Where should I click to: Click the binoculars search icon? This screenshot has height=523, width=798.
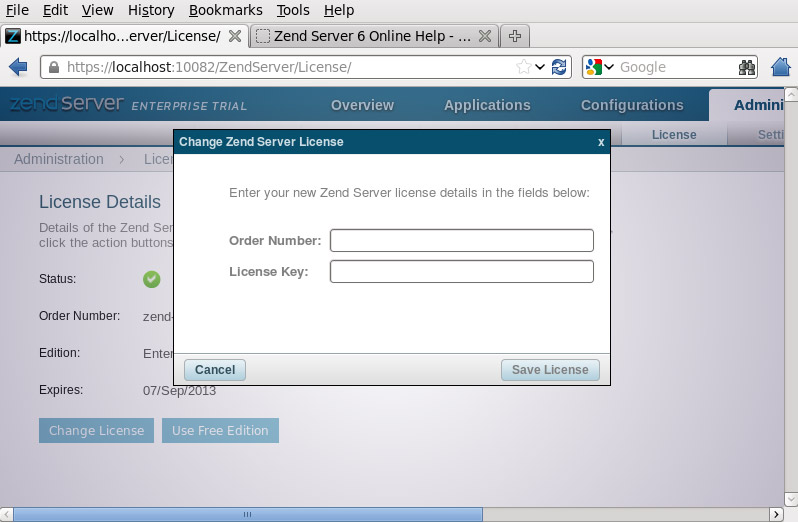747,67
